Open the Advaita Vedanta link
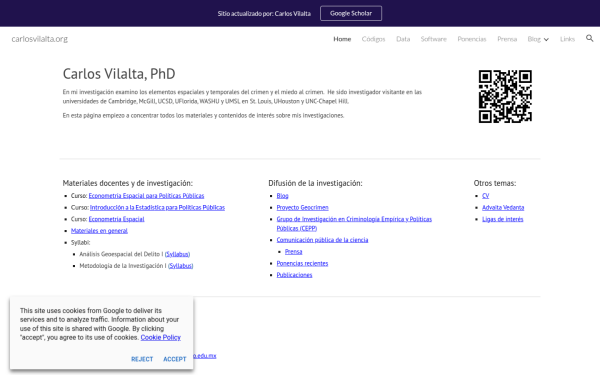 pyautogui.click(x=503, y=207)
